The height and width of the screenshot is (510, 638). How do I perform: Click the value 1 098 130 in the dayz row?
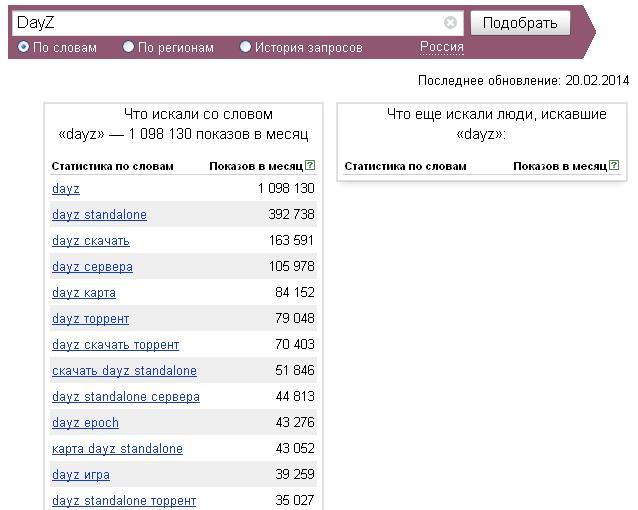coord(286,188)
